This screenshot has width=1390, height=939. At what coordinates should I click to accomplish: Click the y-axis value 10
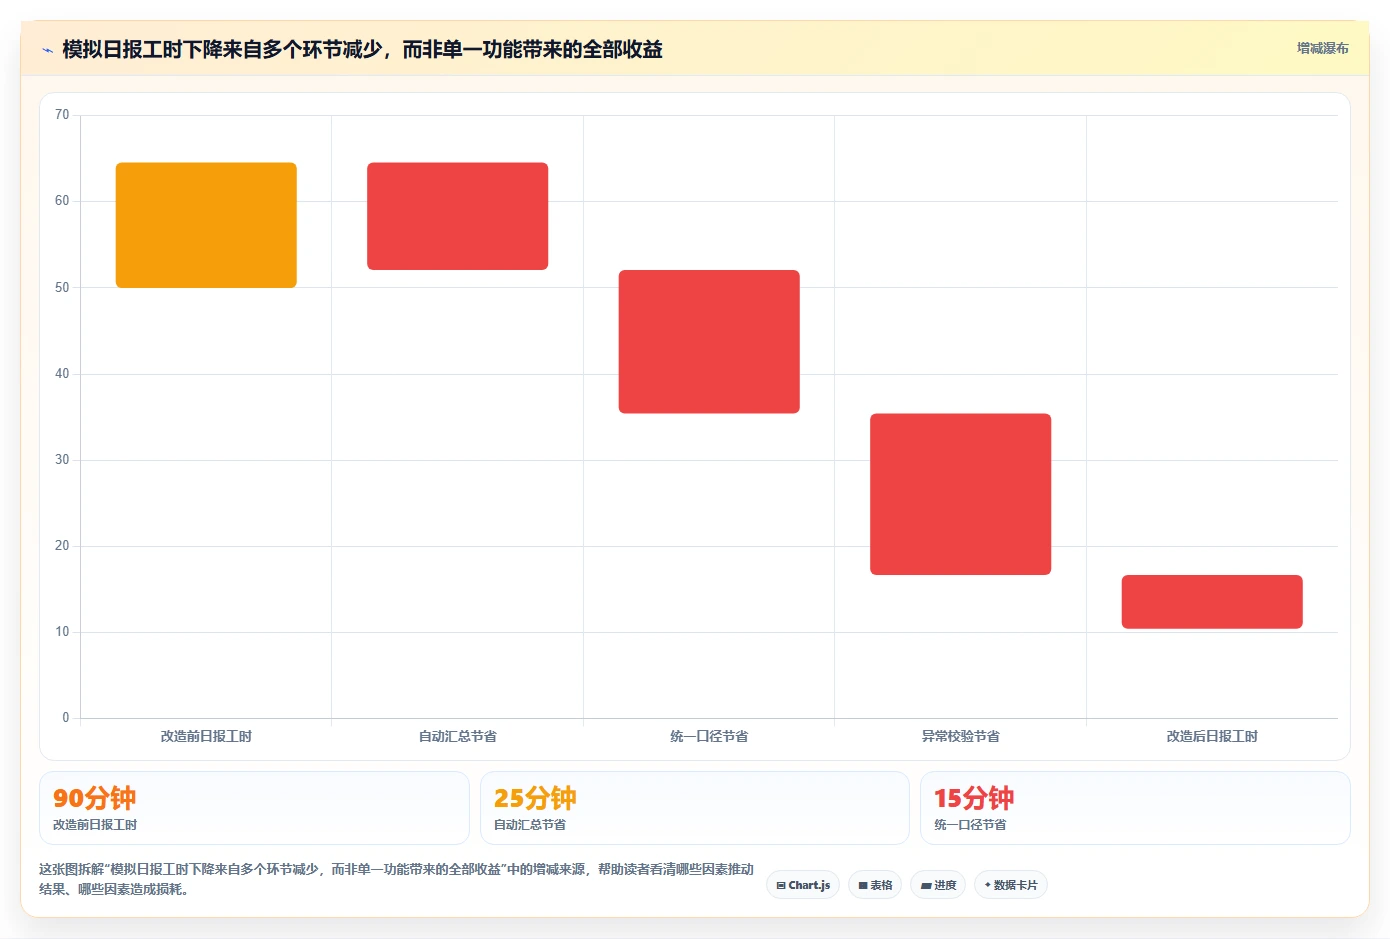coord(62,632)
